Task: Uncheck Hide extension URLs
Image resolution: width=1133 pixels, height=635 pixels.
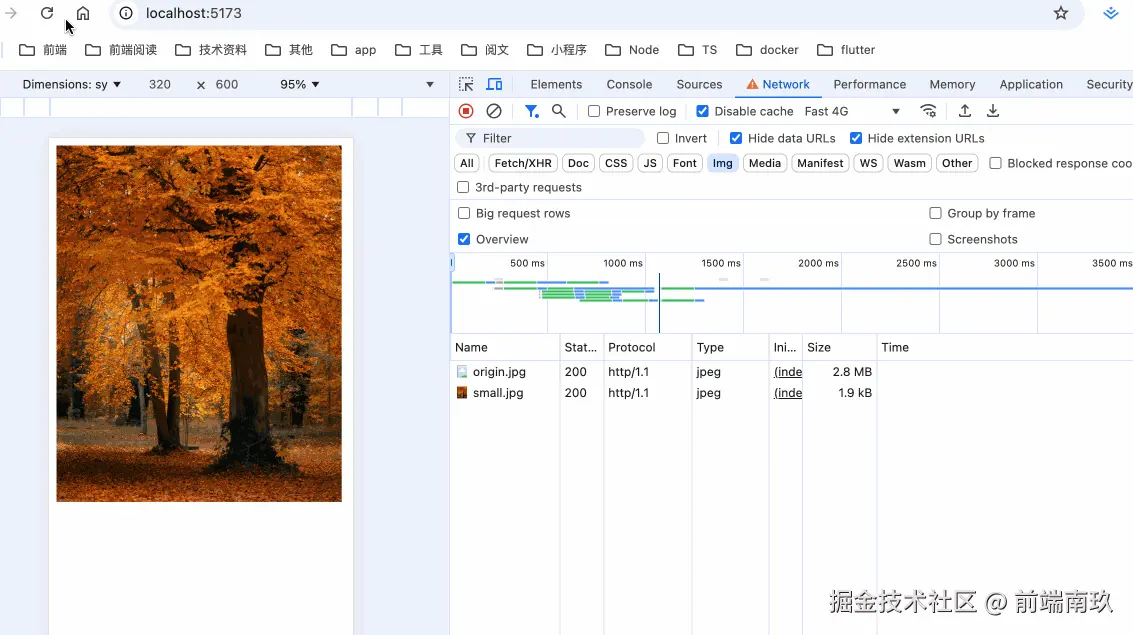Action: point(856,138)
